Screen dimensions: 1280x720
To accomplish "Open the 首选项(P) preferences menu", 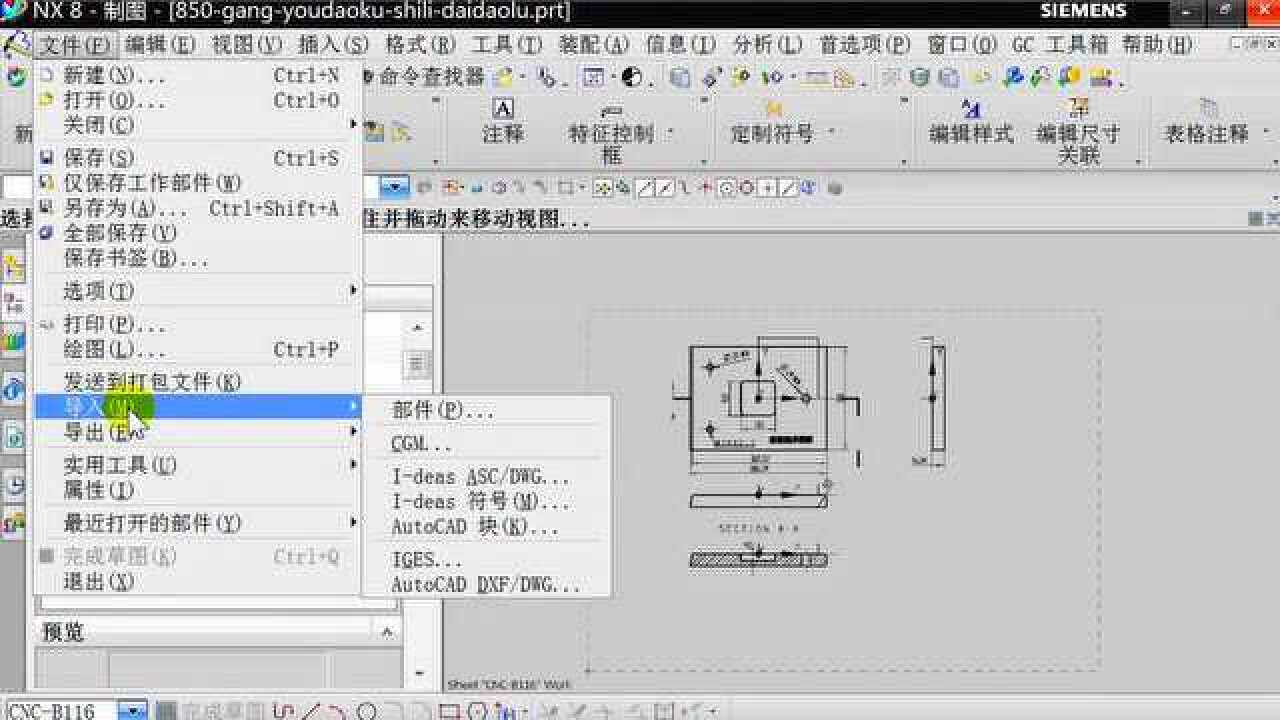I will 865,45.
